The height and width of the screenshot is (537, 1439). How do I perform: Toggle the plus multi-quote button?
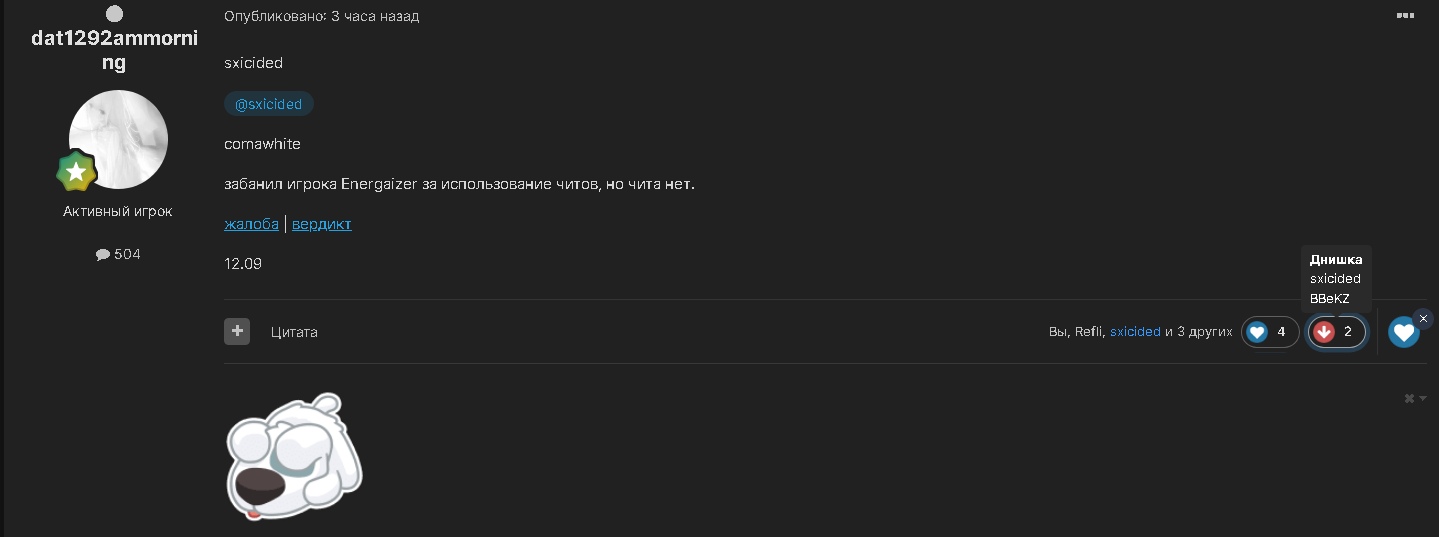[x=237, y=331]
